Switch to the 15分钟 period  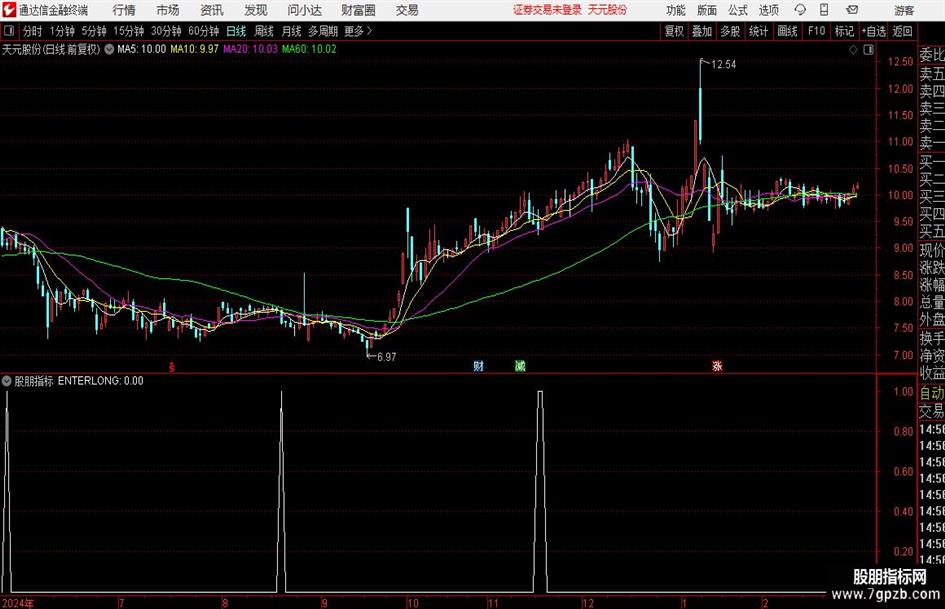pyautogui.click(x=128, y=31)
